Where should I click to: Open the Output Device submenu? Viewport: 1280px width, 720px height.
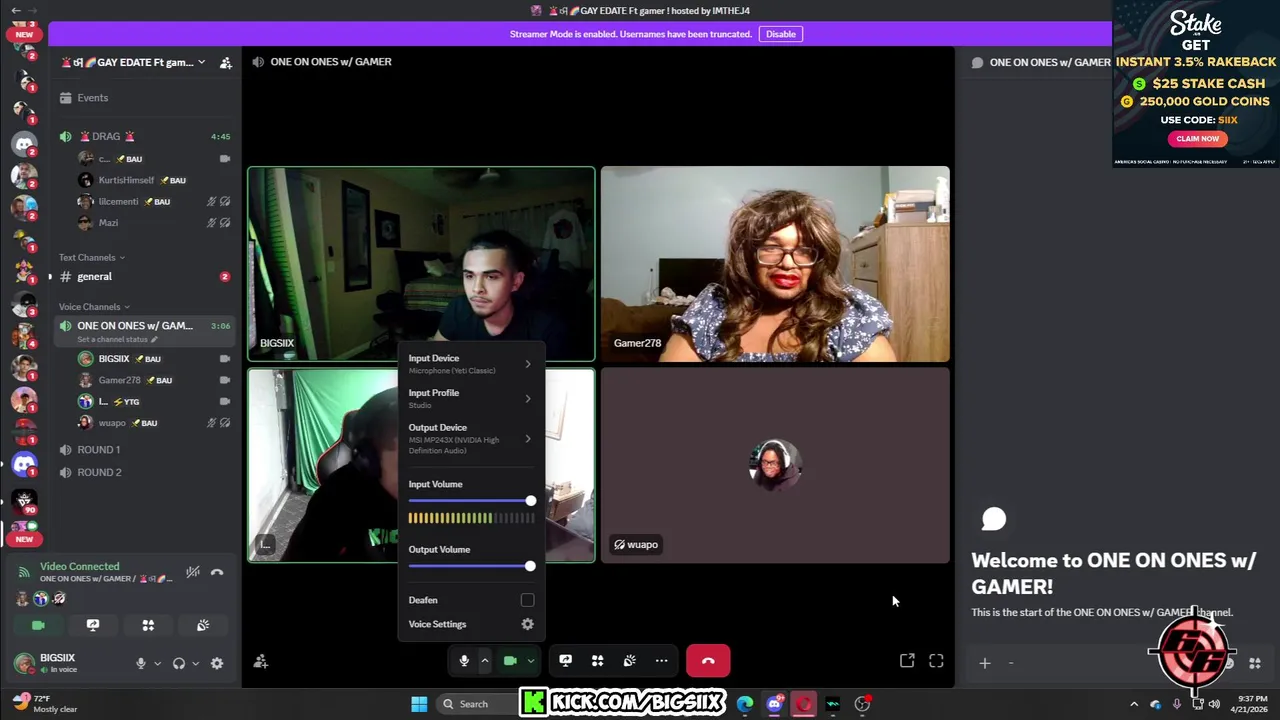point(471,438)
